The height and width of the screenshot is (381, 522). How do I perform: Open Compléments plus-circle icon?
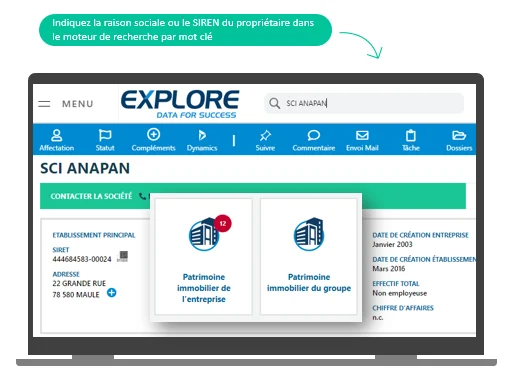tap(153, 135)
